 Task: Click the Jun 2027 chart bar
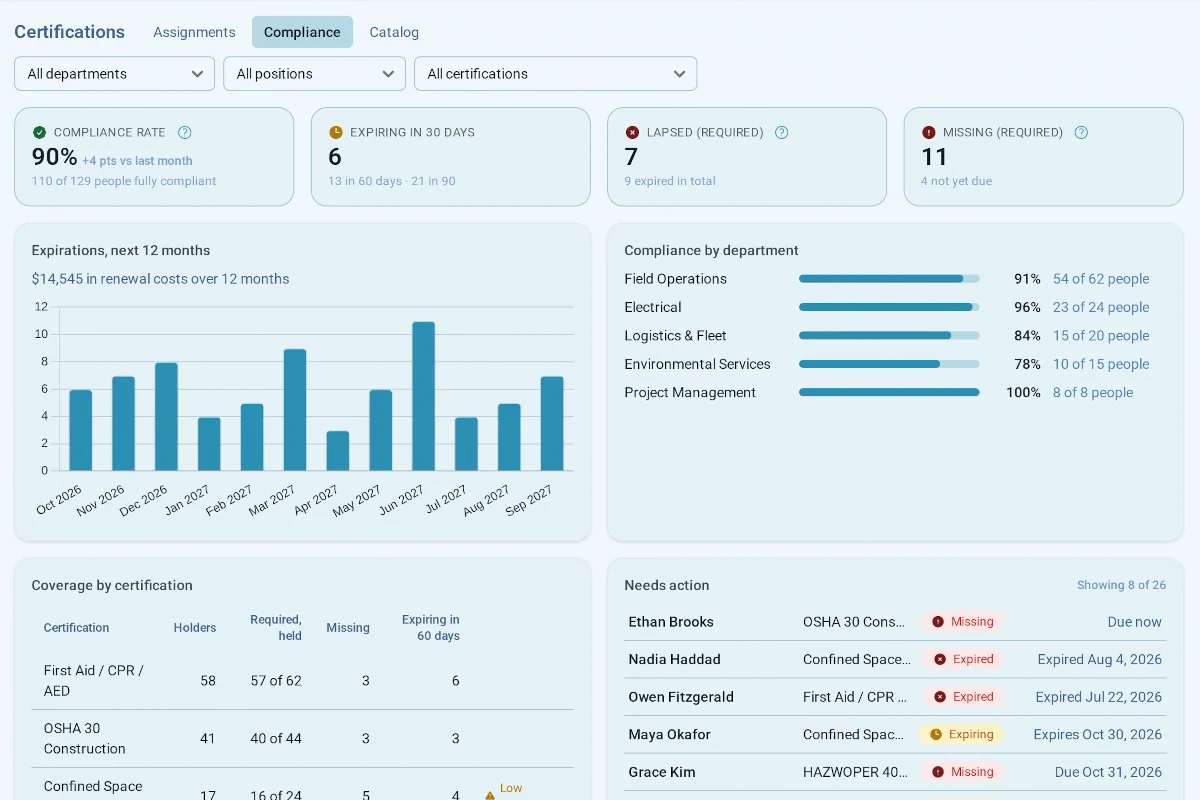(424, 396)
